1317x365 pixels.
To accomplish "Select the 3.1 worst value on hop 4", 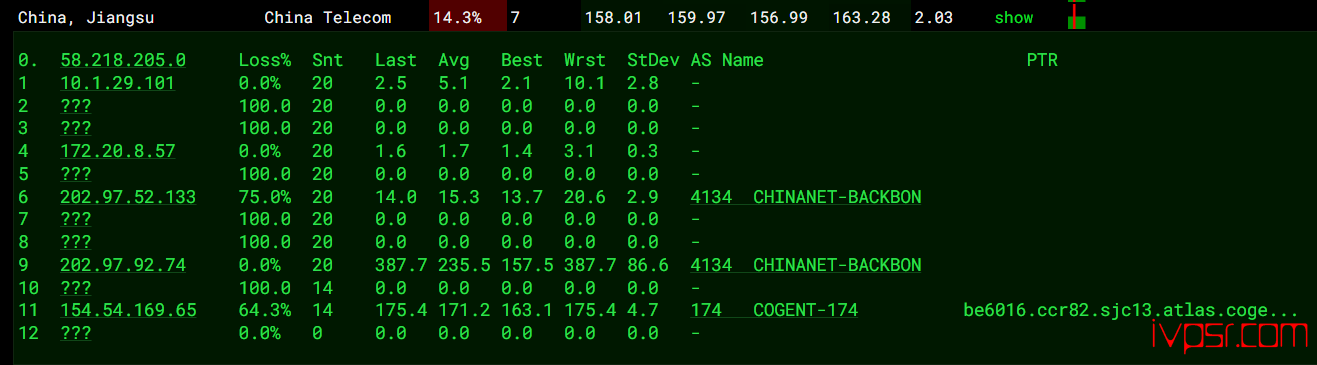I will click(x=580, y=151).
